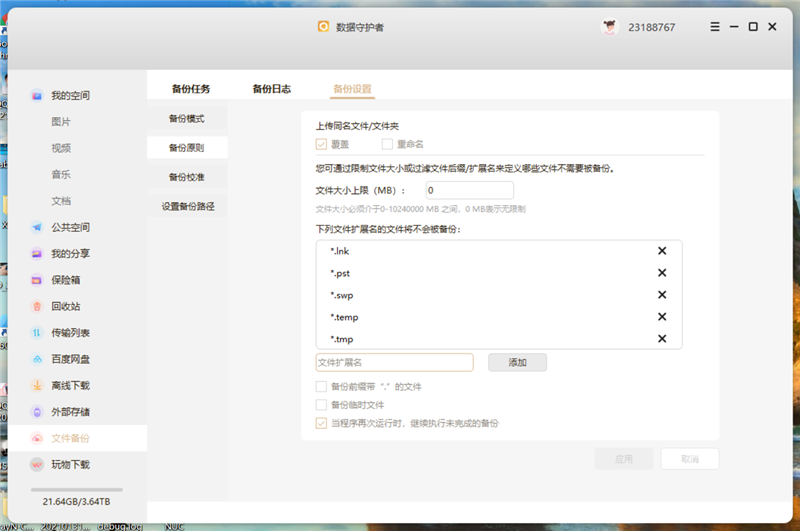The width and height of the screenshot is (800, 531).
Task: Open the hamburger menu in the title bar
Action: [715, 27]
